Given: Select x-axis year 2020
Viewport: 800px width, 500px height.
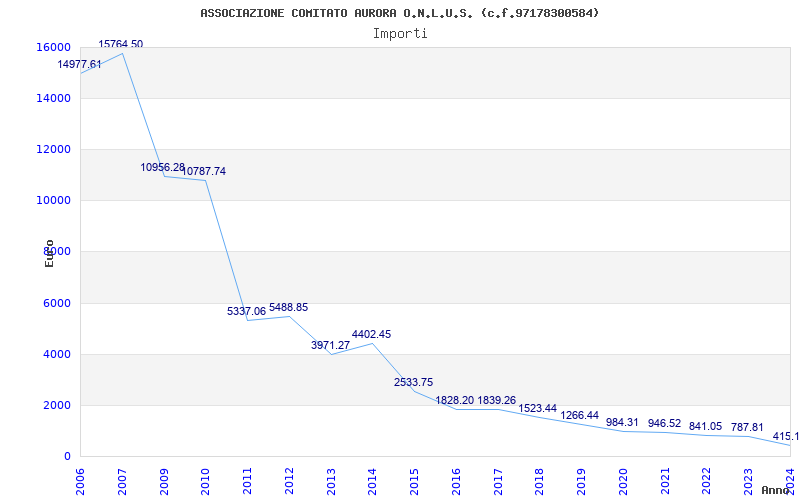Looking at the screenshot, I should (623, 481).
